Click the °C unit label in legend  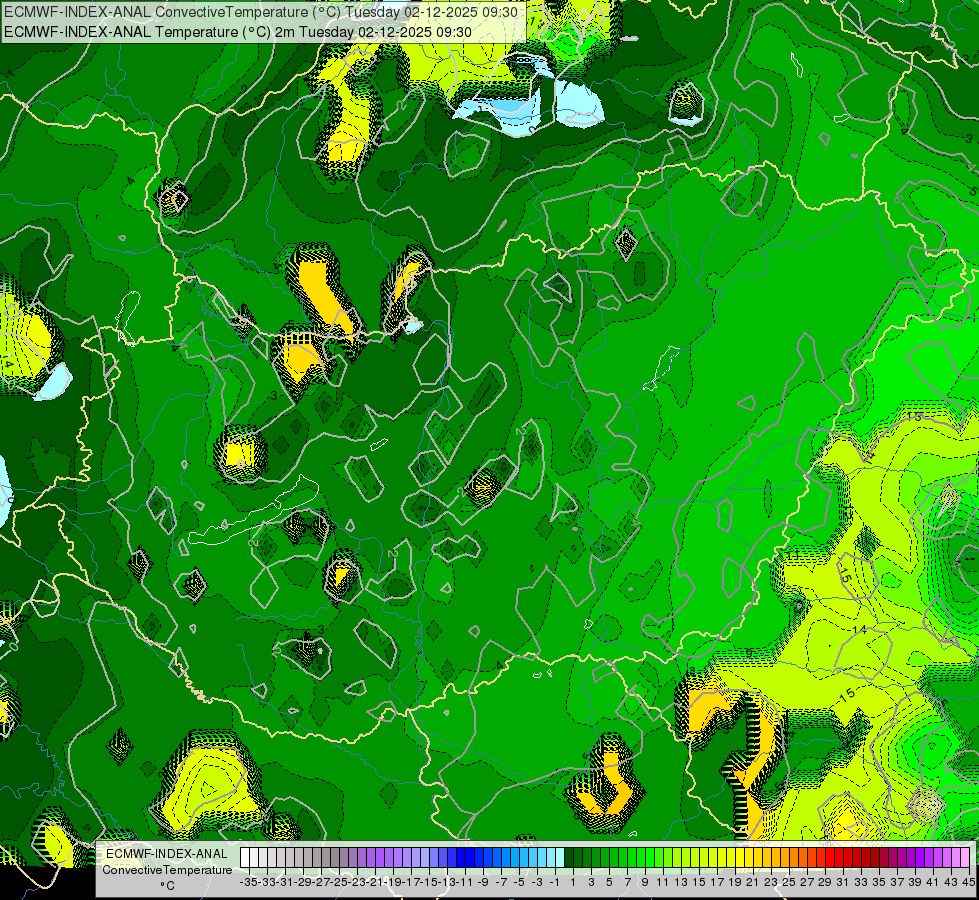coord(167,885)
